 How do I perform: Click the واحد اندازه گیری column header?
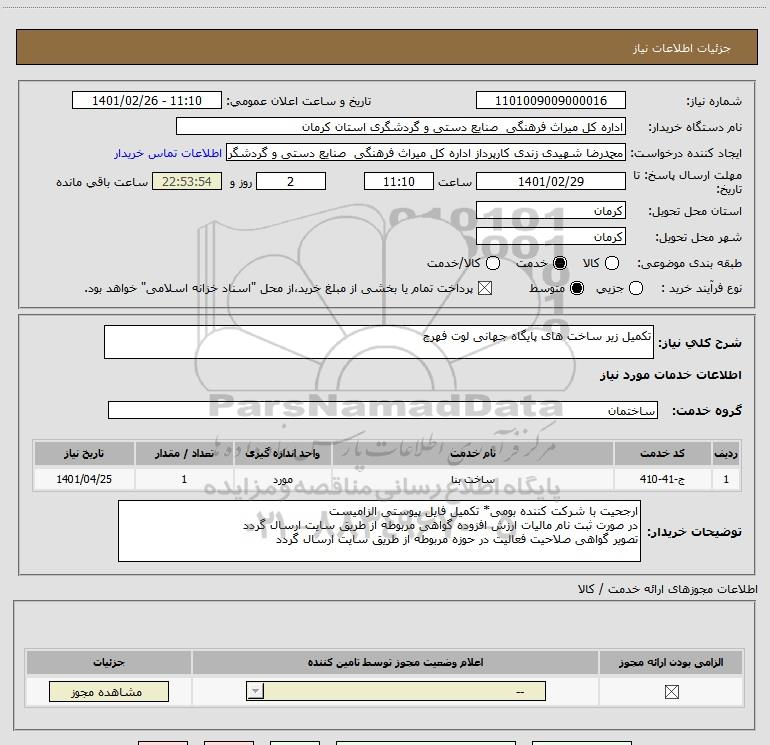[282, 453]
